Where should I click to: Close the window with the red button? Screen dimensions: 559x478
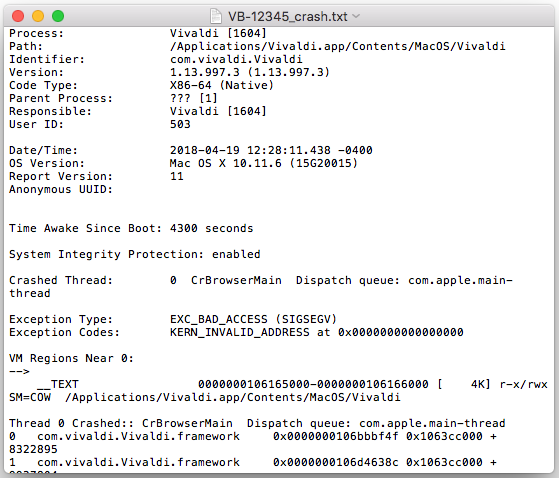(18, 16)
